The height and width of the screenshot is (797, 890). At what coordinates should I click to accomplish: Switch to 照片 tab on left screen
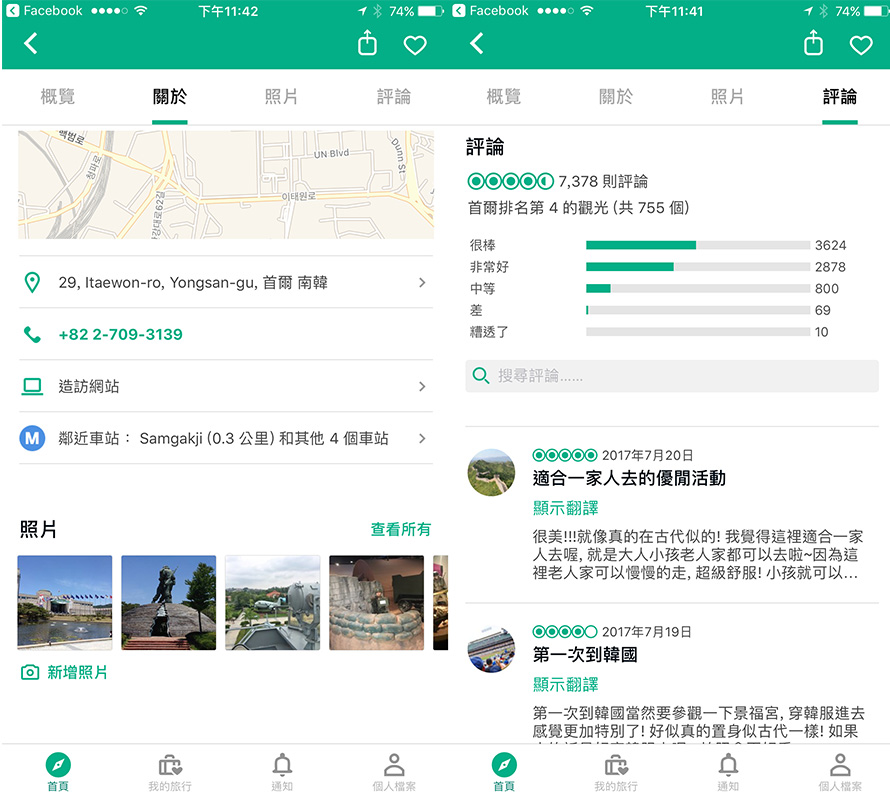282,97
